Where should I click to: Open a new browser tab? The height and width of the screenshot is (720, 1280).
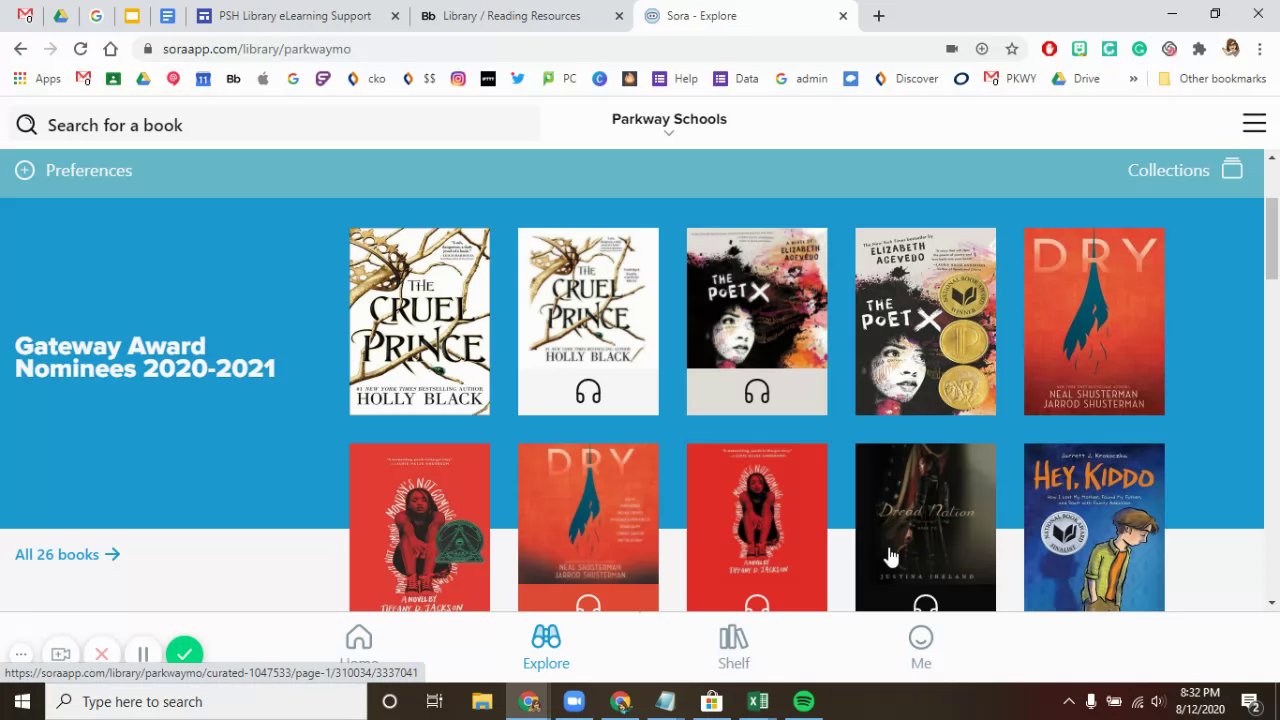878,16
